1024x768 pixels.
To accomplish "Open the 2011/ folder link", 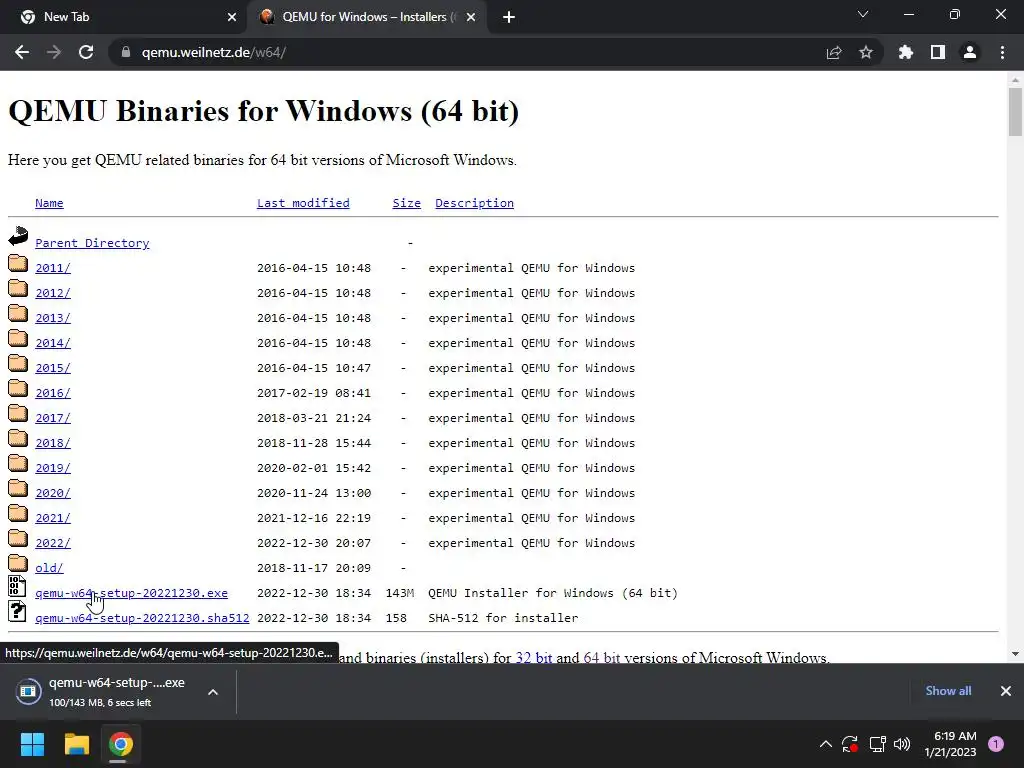I will [53, 268].
